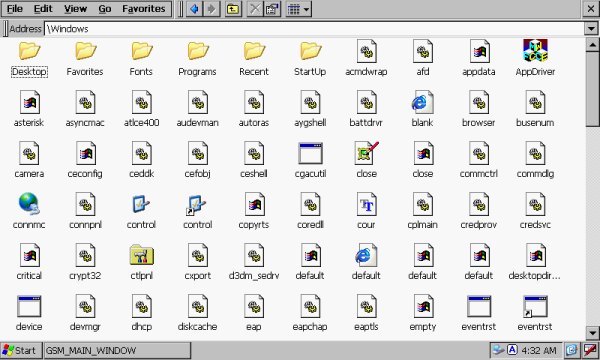Open the Favorites menu
600x360 pixels.
coord(144,8)
